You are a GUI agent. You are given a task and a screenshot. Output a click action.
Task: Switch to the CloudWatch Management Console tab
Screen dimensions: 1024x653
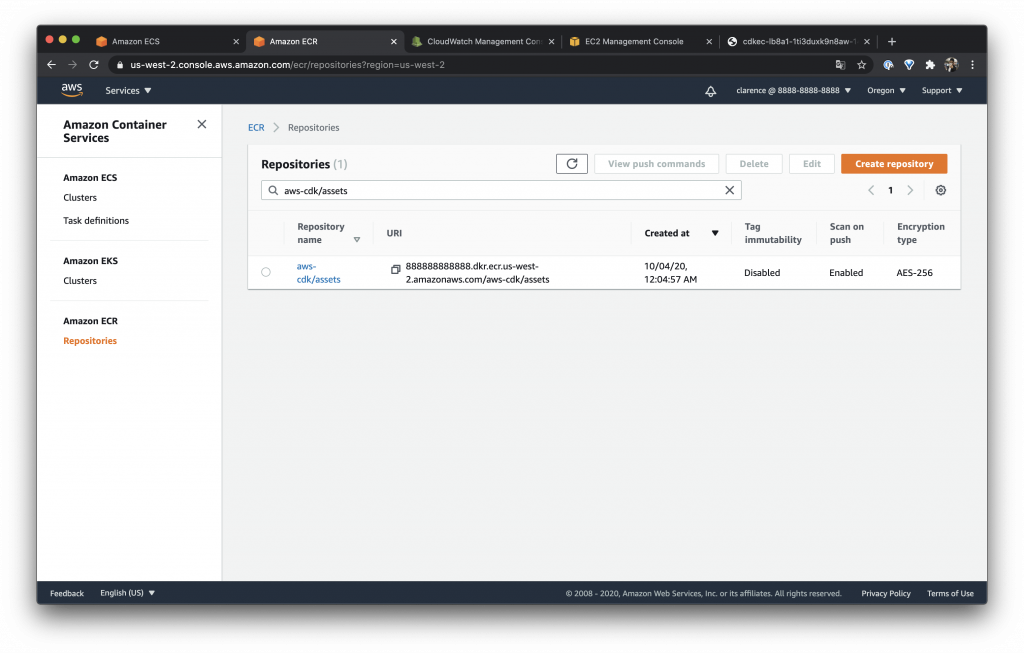click(x=482, y=41)
